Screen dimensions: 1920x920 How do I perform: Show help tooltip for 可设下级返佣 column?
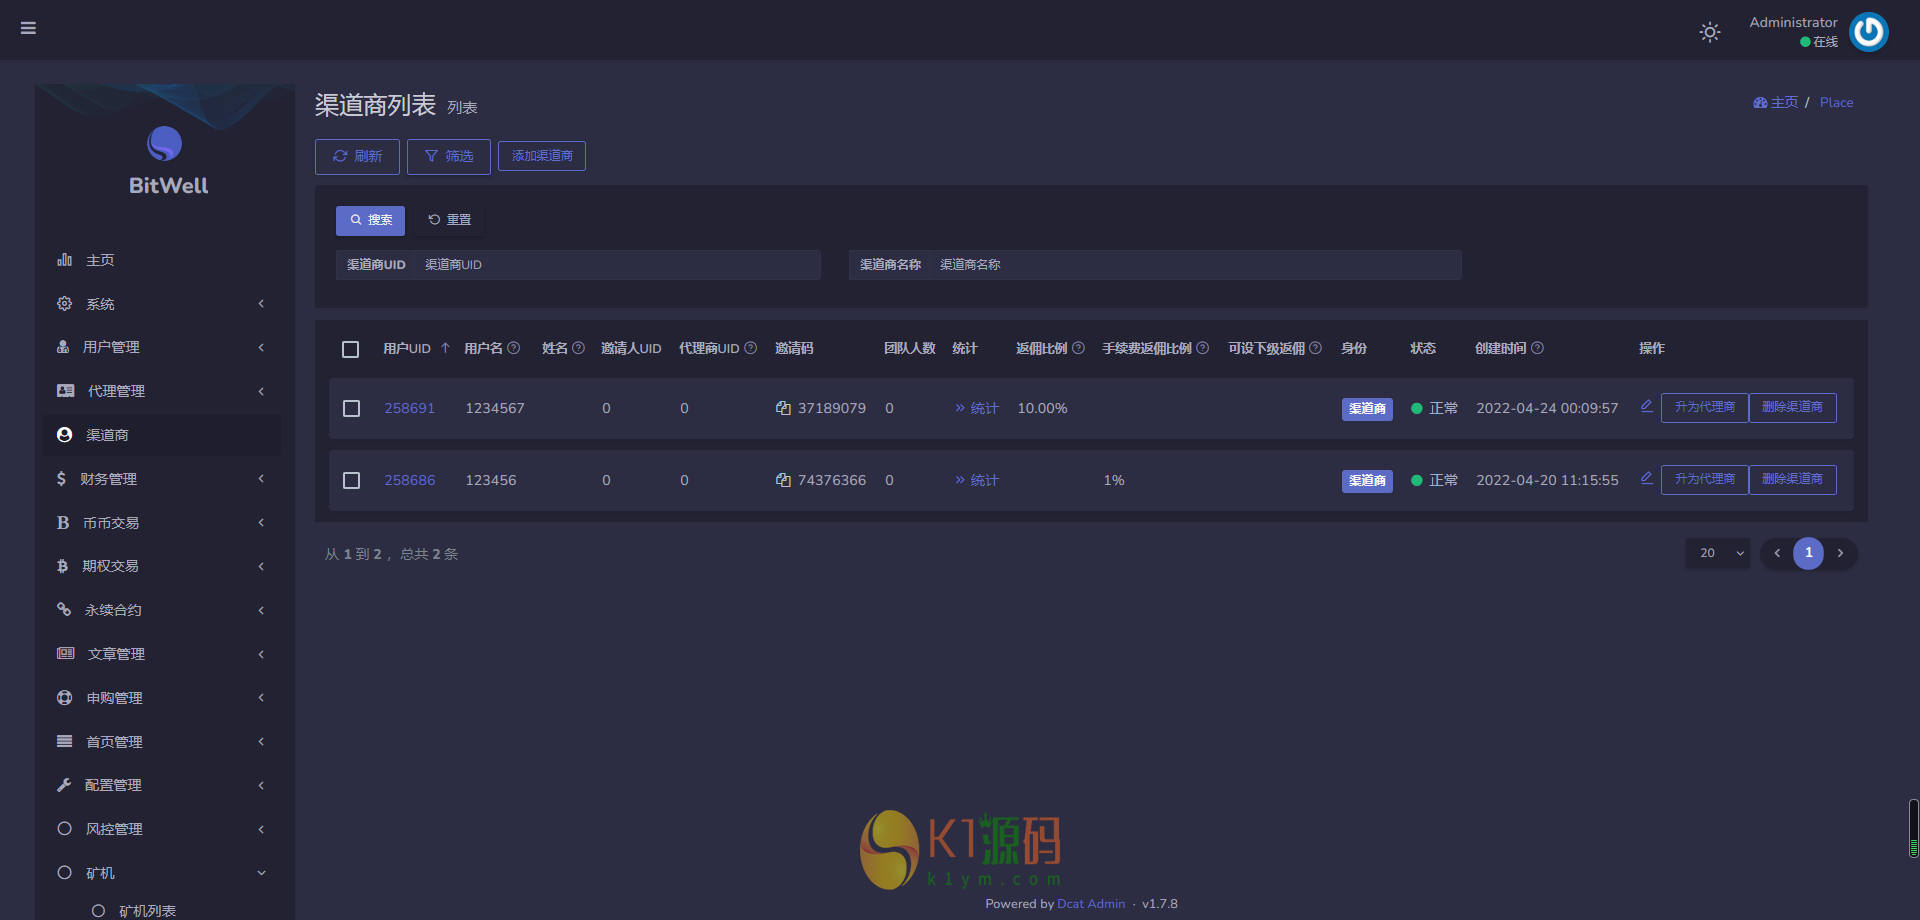click(x=1316, y=348)
